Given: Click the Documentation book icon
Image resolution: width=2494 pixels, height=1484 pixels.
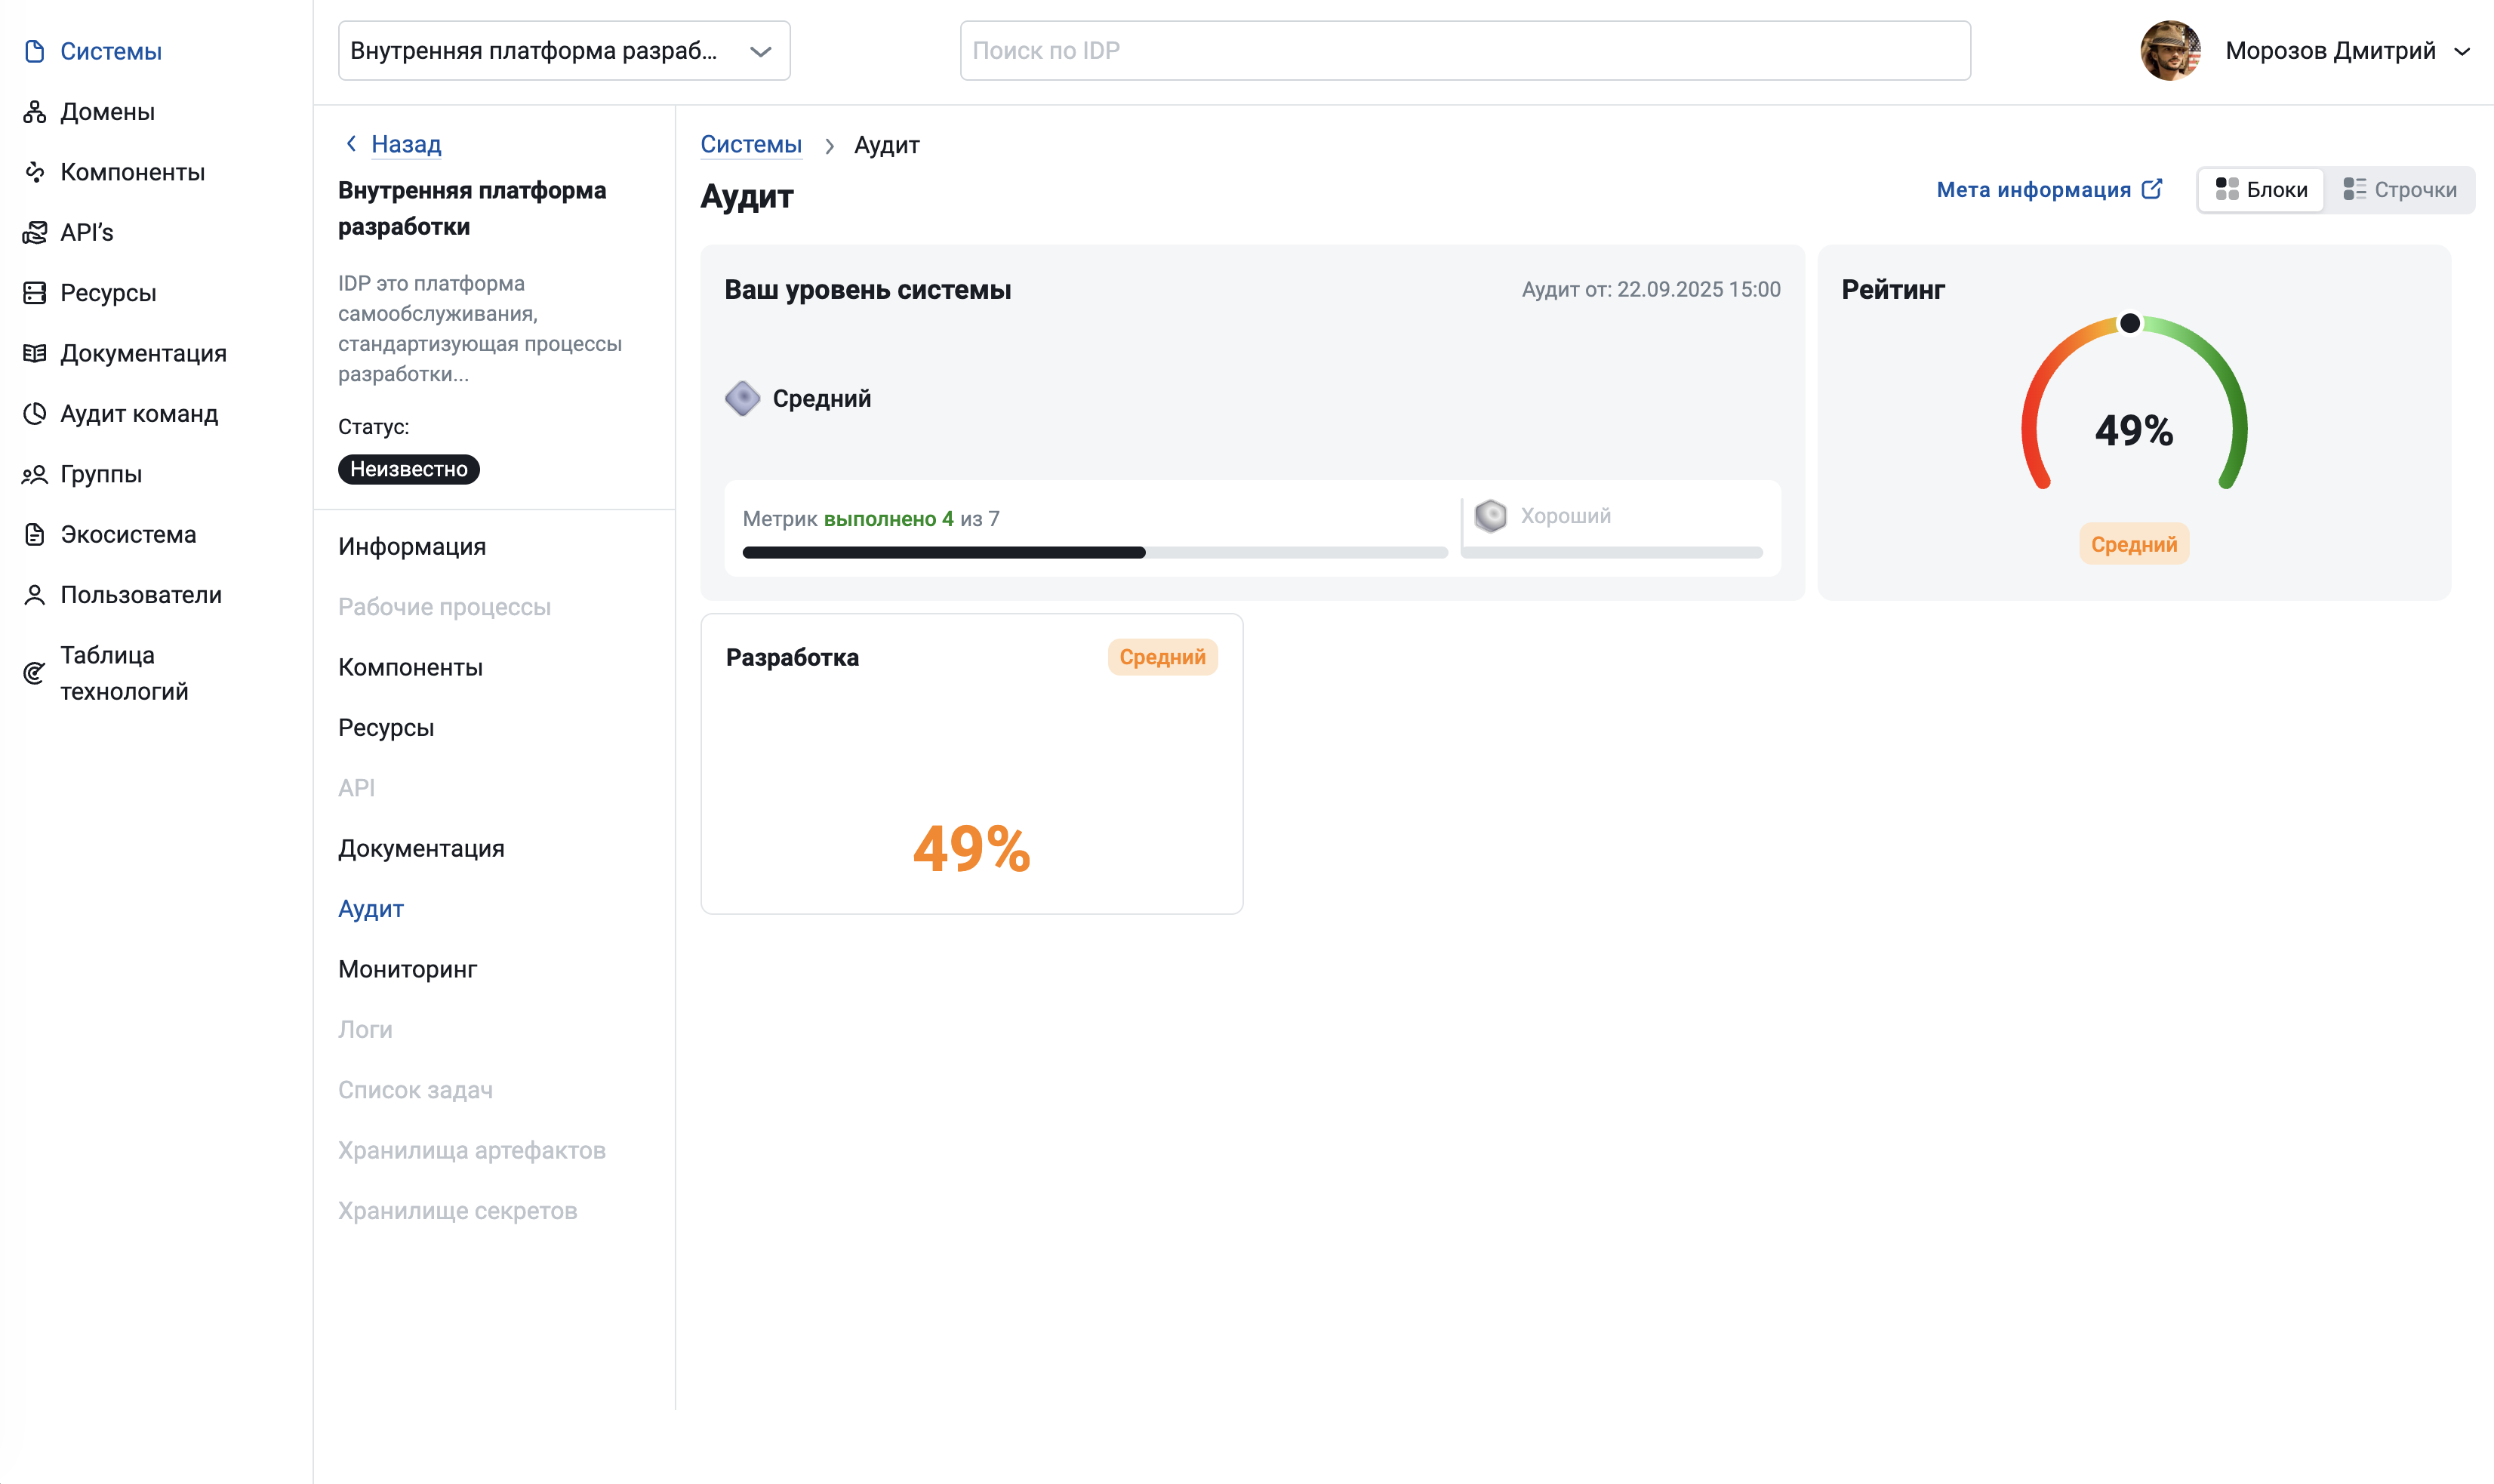Looking at the screenshot, I should (x=35, y=353).
